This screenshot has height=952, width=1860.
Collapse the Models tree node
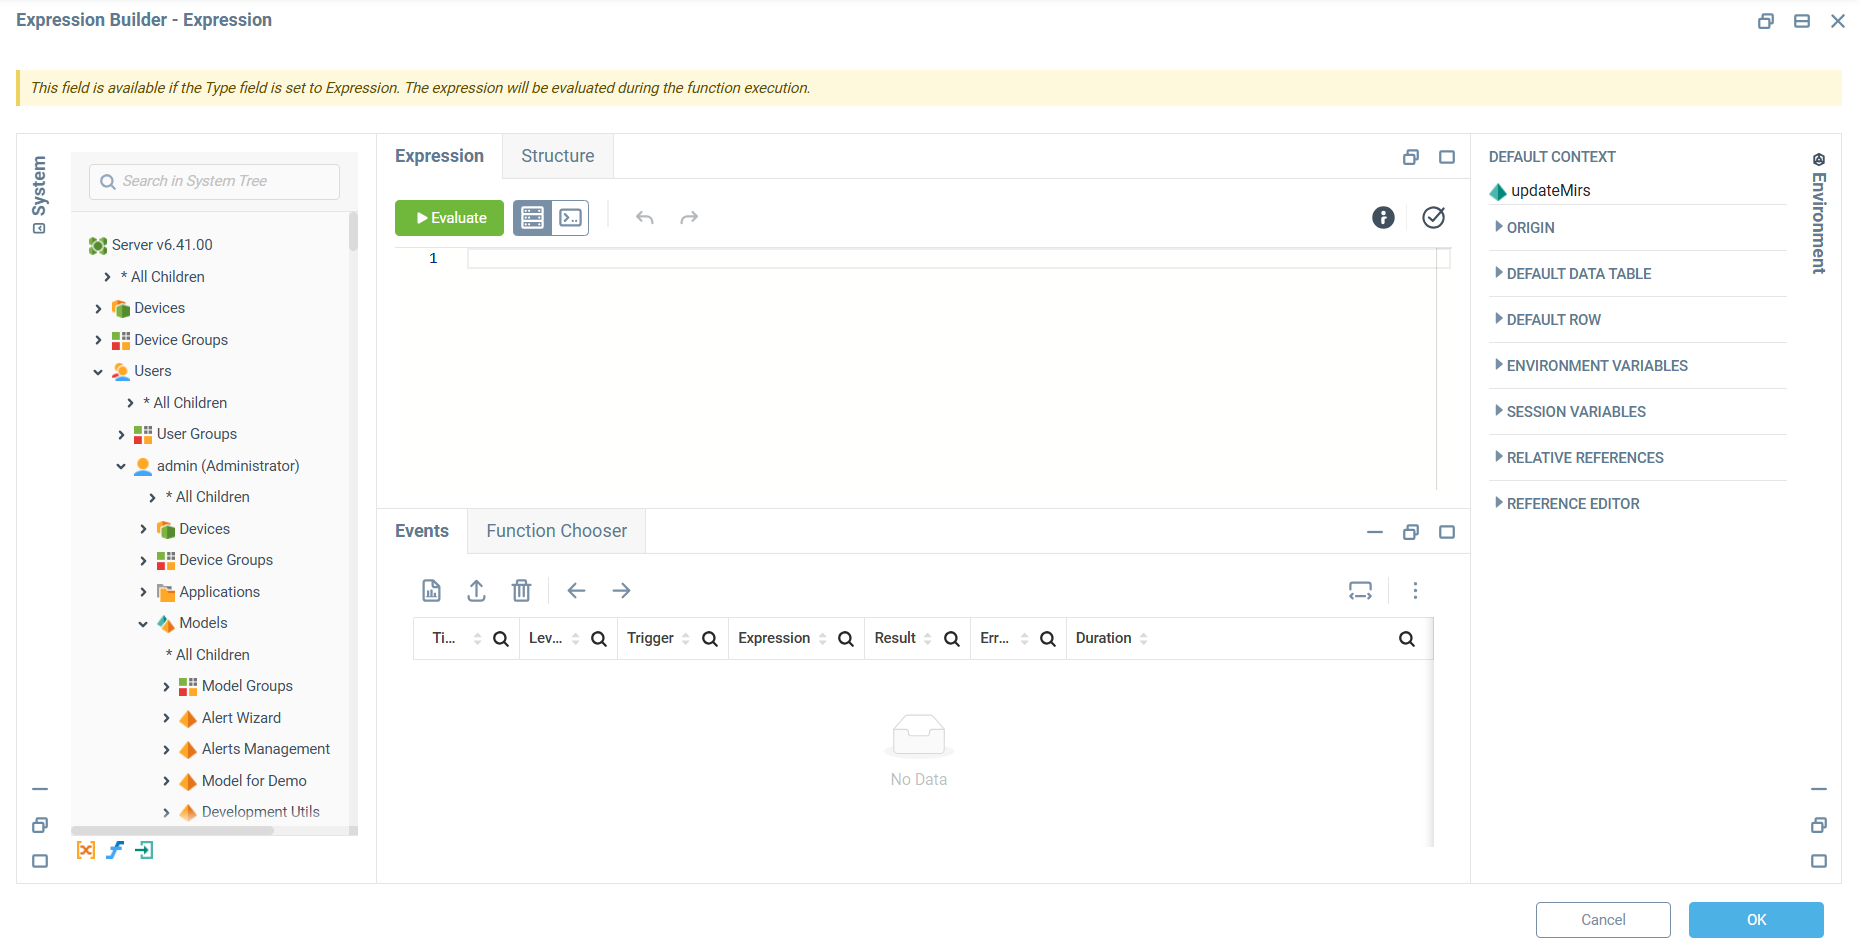click(x=143, y=624)
